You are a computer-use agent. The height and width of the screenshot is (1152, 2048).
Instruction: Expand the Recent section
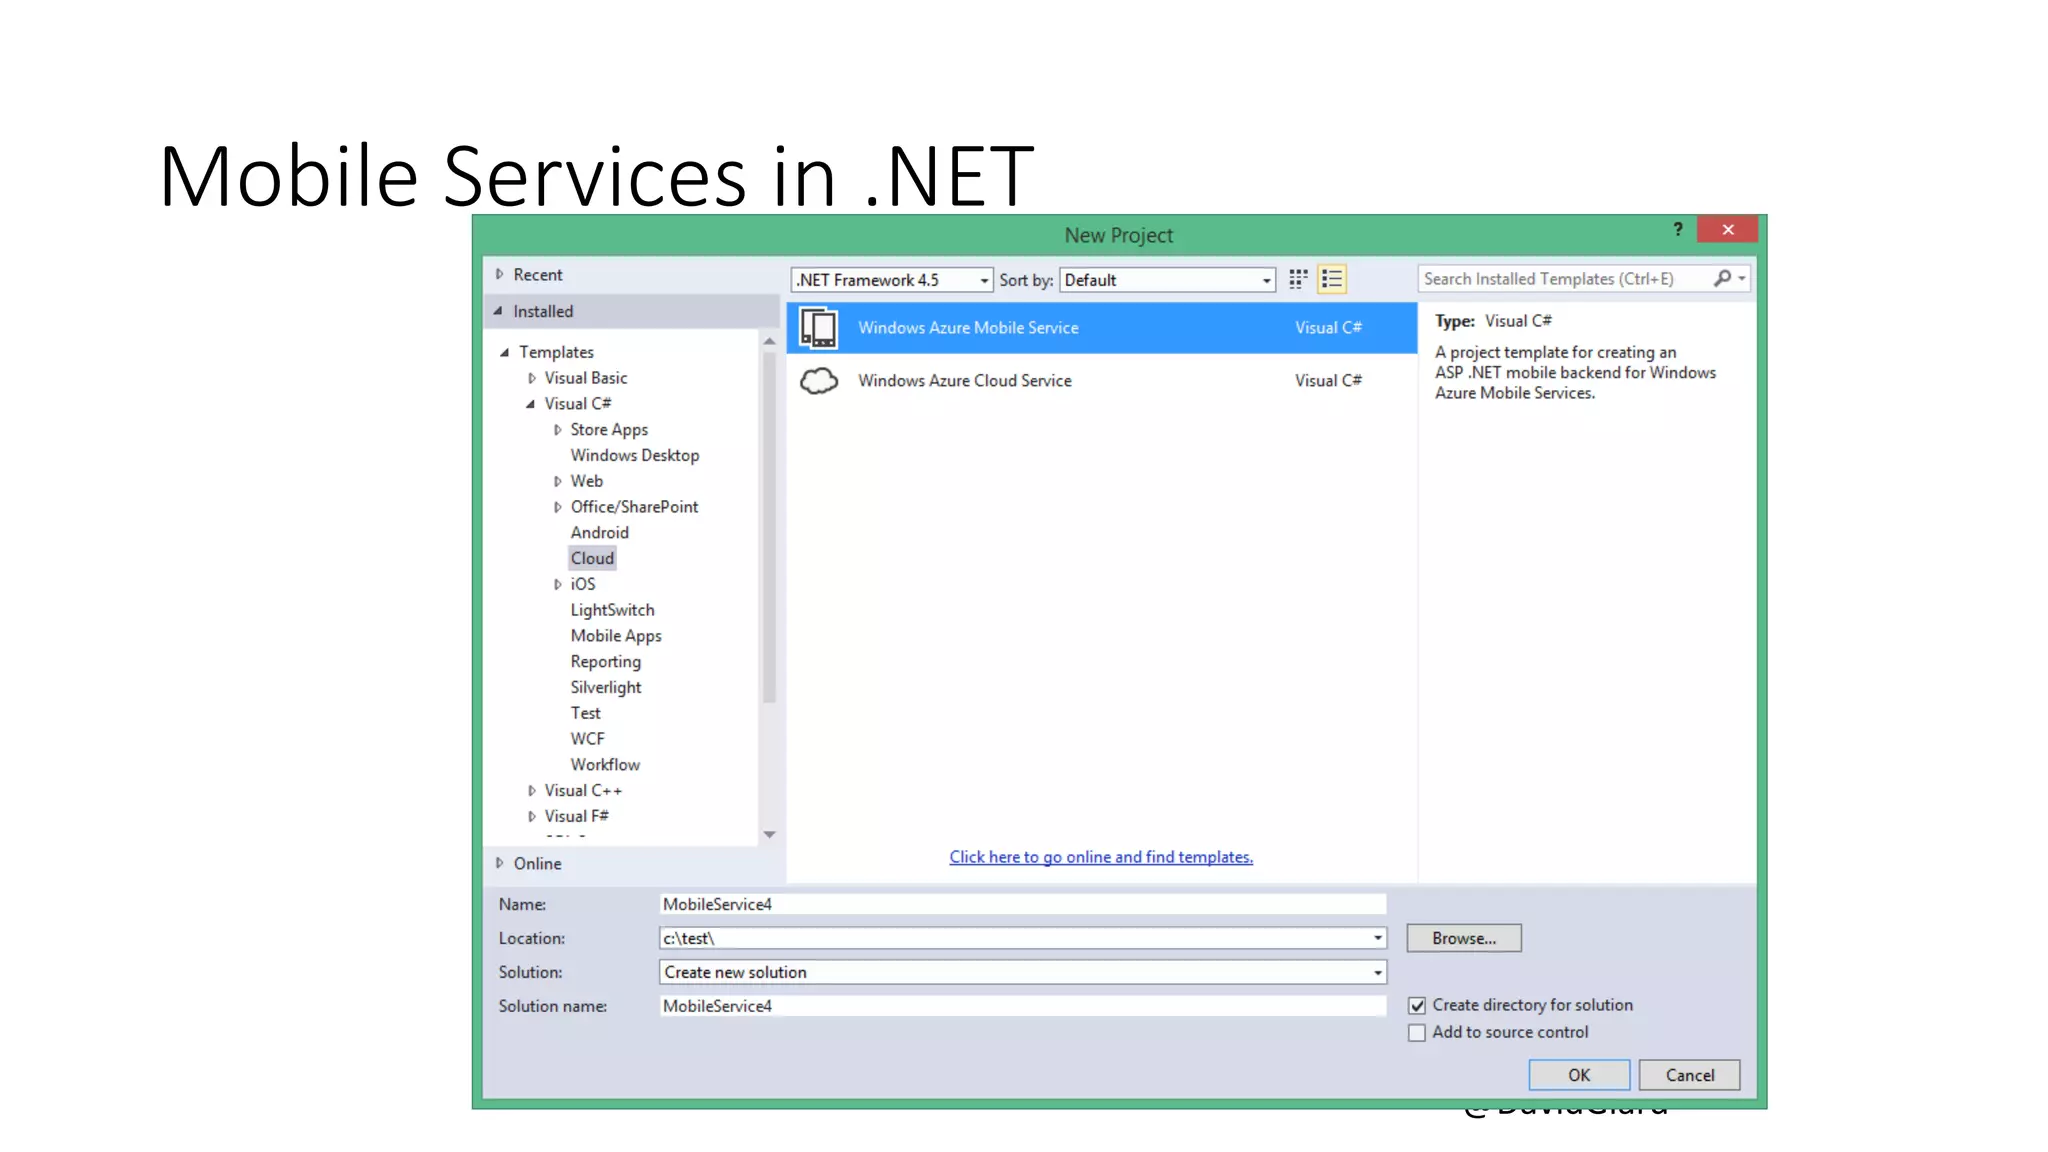(499, 274)
